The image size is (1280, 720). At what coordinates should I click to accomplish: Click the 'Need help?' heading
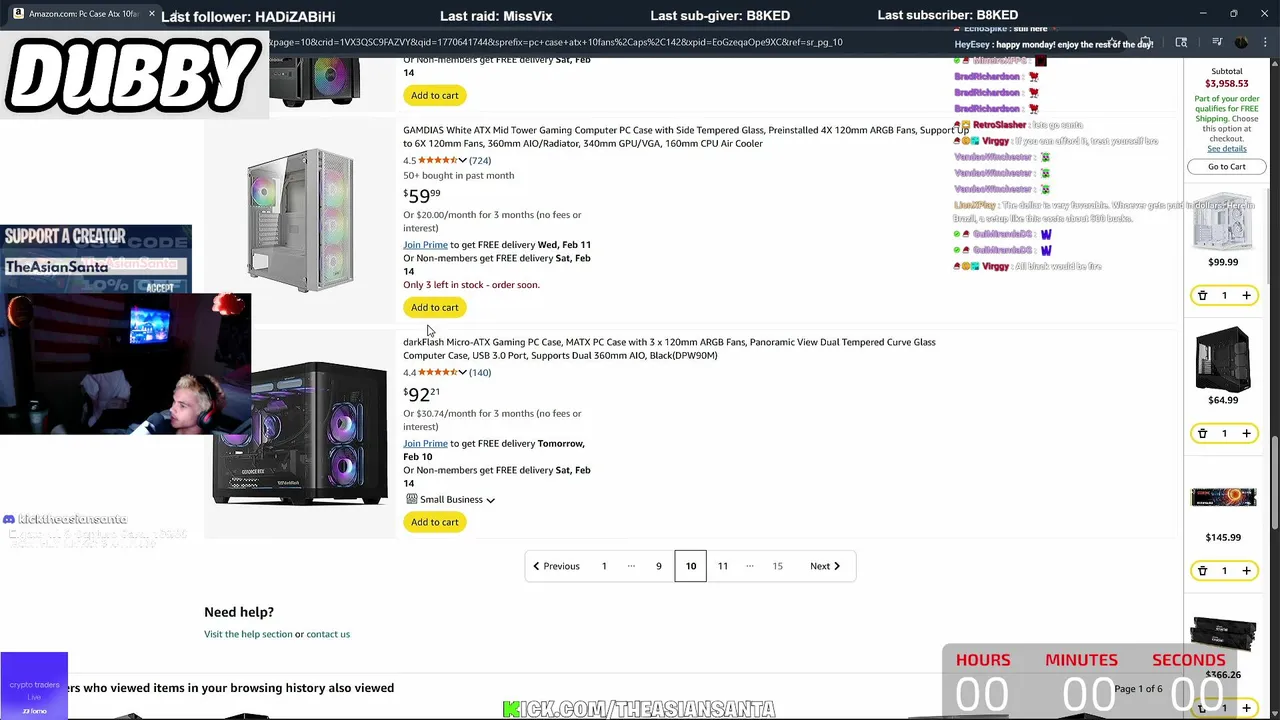(239, 612)
